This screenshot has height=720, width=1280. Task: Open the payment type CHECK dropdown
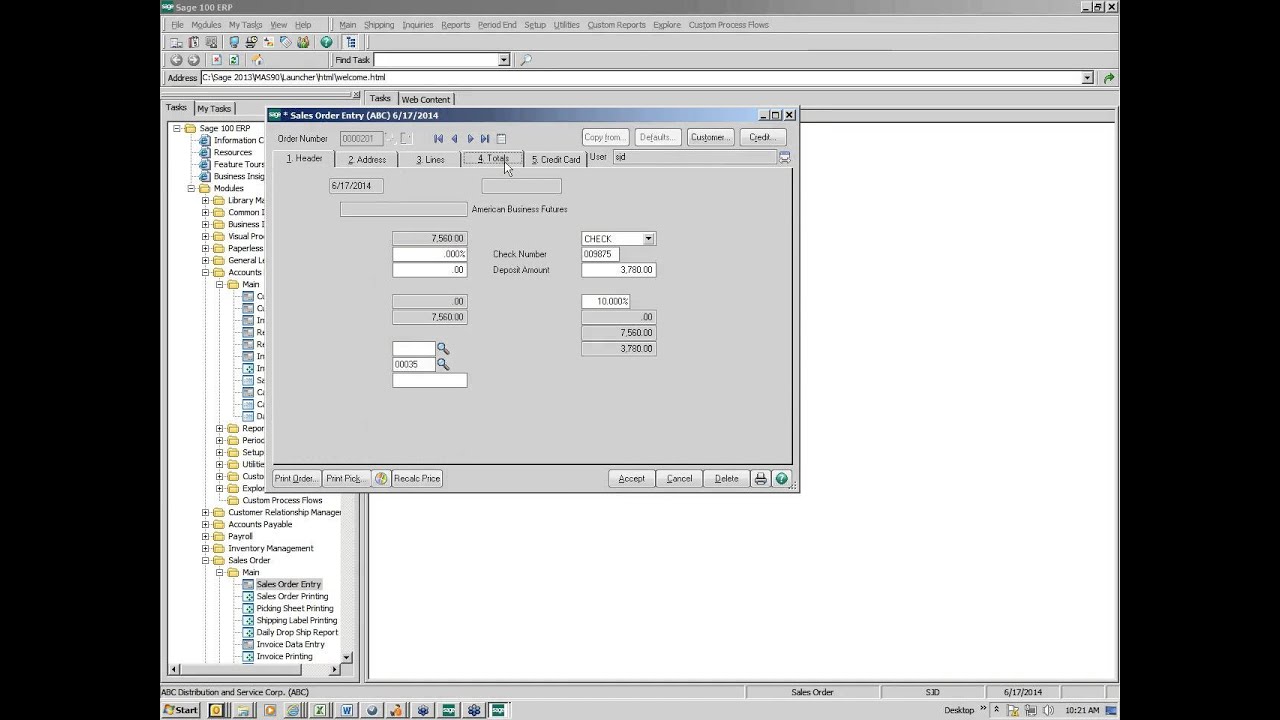tap(649, 239)
